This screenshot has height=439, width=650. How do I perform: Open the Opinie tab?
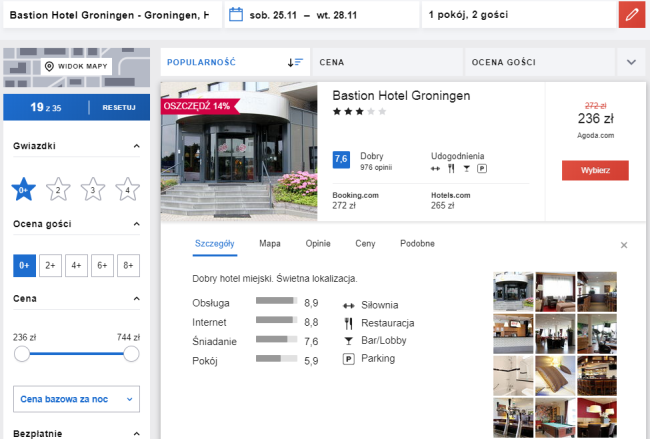tap(318, 244)
